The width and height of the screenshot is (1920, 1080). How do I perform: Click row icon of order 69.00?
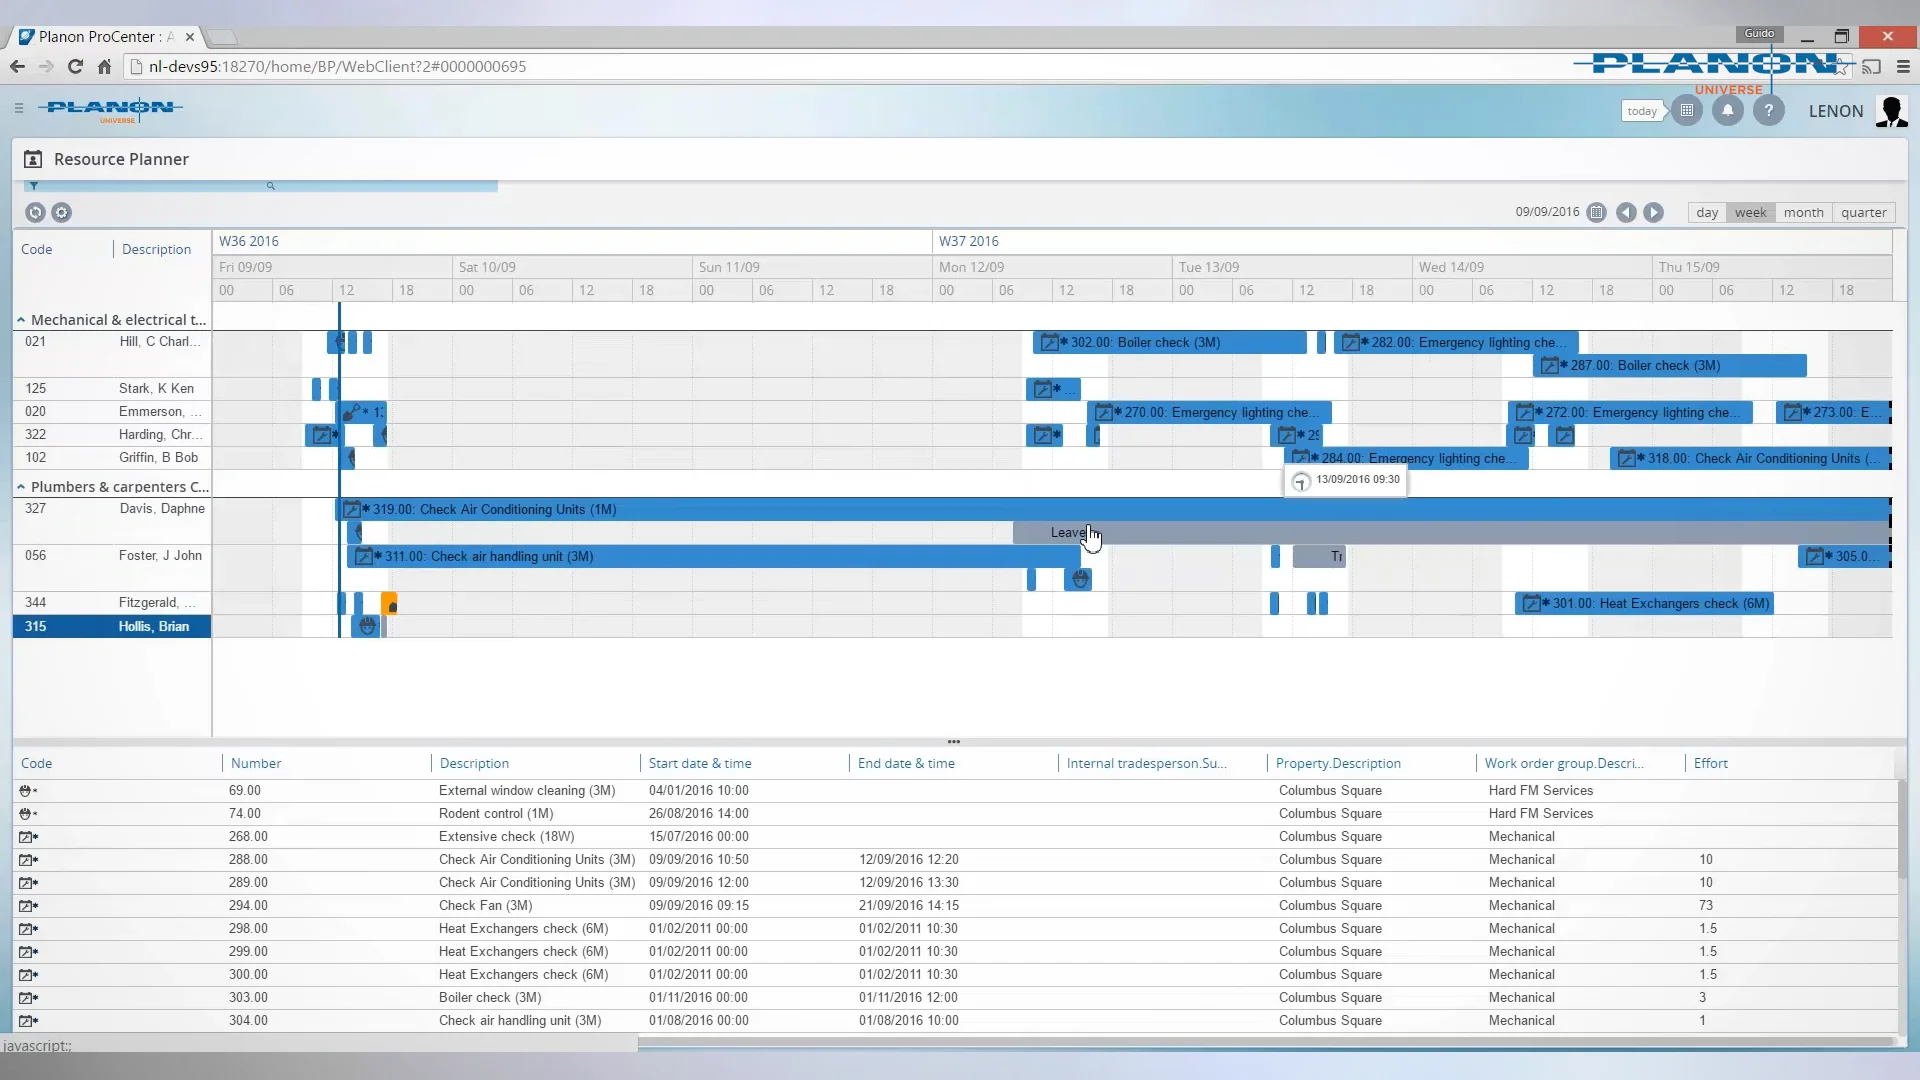pyautogui.click(x=27, y=791)
